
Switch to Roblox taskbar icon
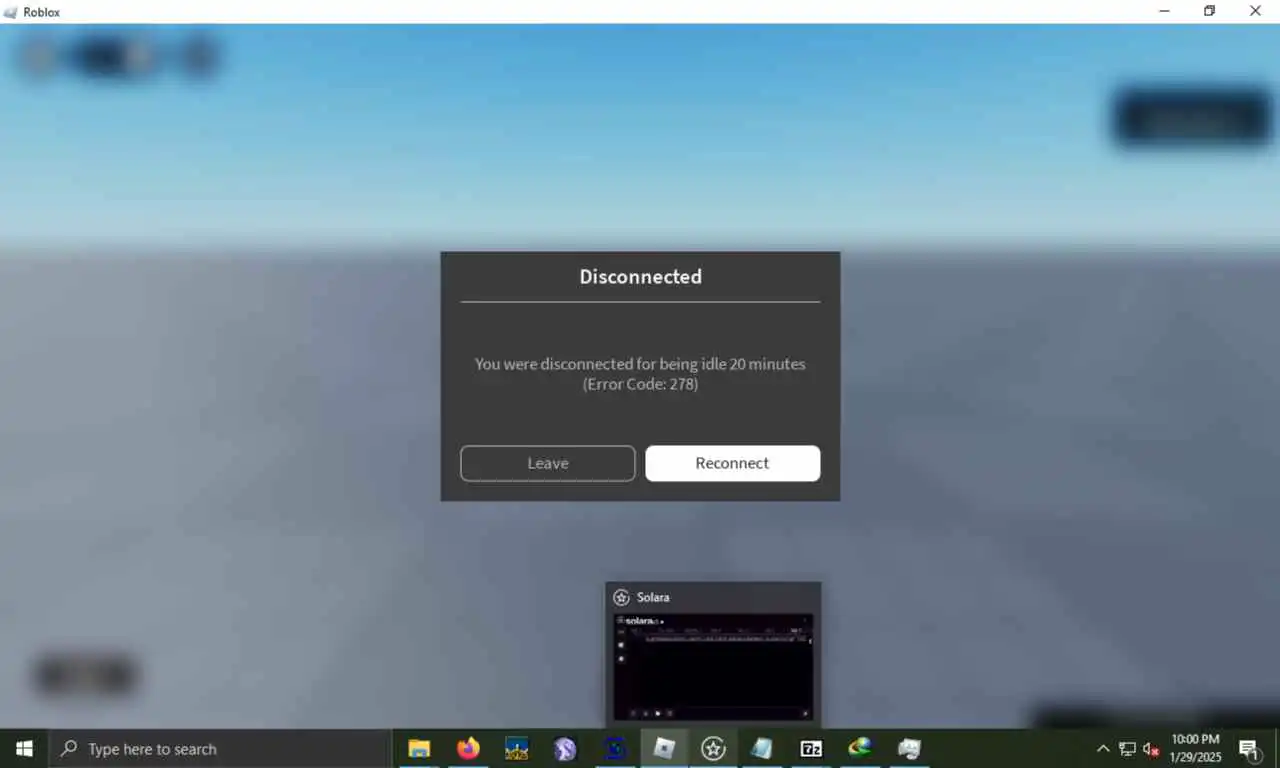tap(664, 749)
